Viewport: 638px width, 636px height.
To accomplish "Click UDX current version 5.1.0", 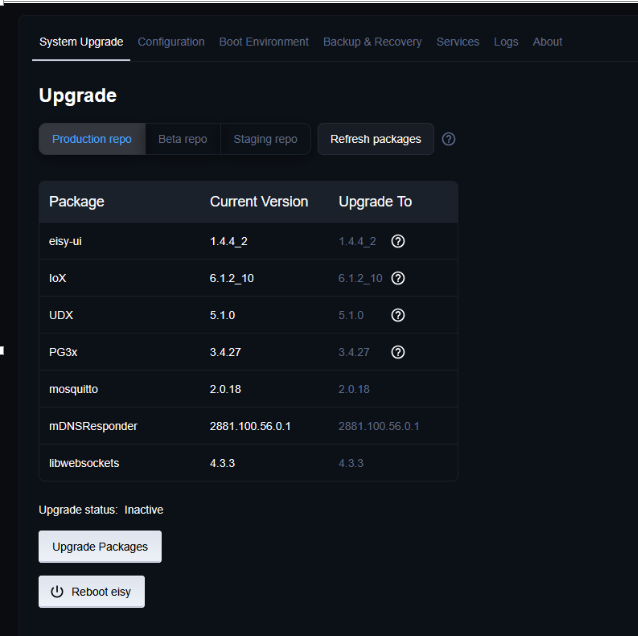I will (x=222, y=315).
